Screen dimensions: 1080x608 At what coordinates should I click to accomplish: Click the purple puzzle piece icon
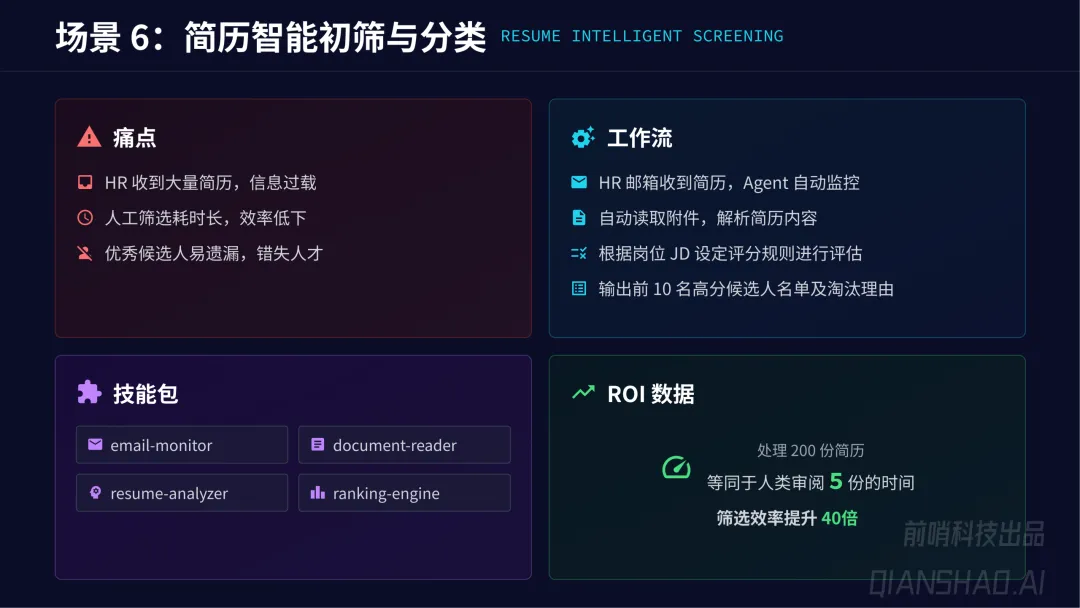(89, 393)
